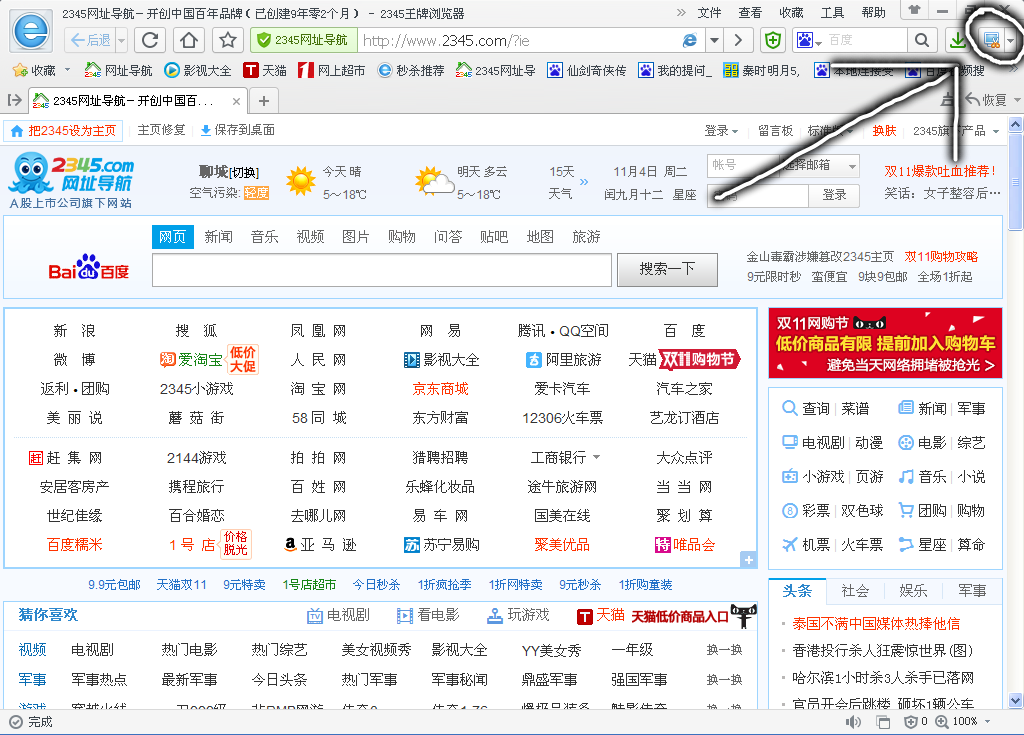This screenshot has width=1024, height=735.
Task: Click 换一换 in the 视频 row
Action: tap(724, 649)
